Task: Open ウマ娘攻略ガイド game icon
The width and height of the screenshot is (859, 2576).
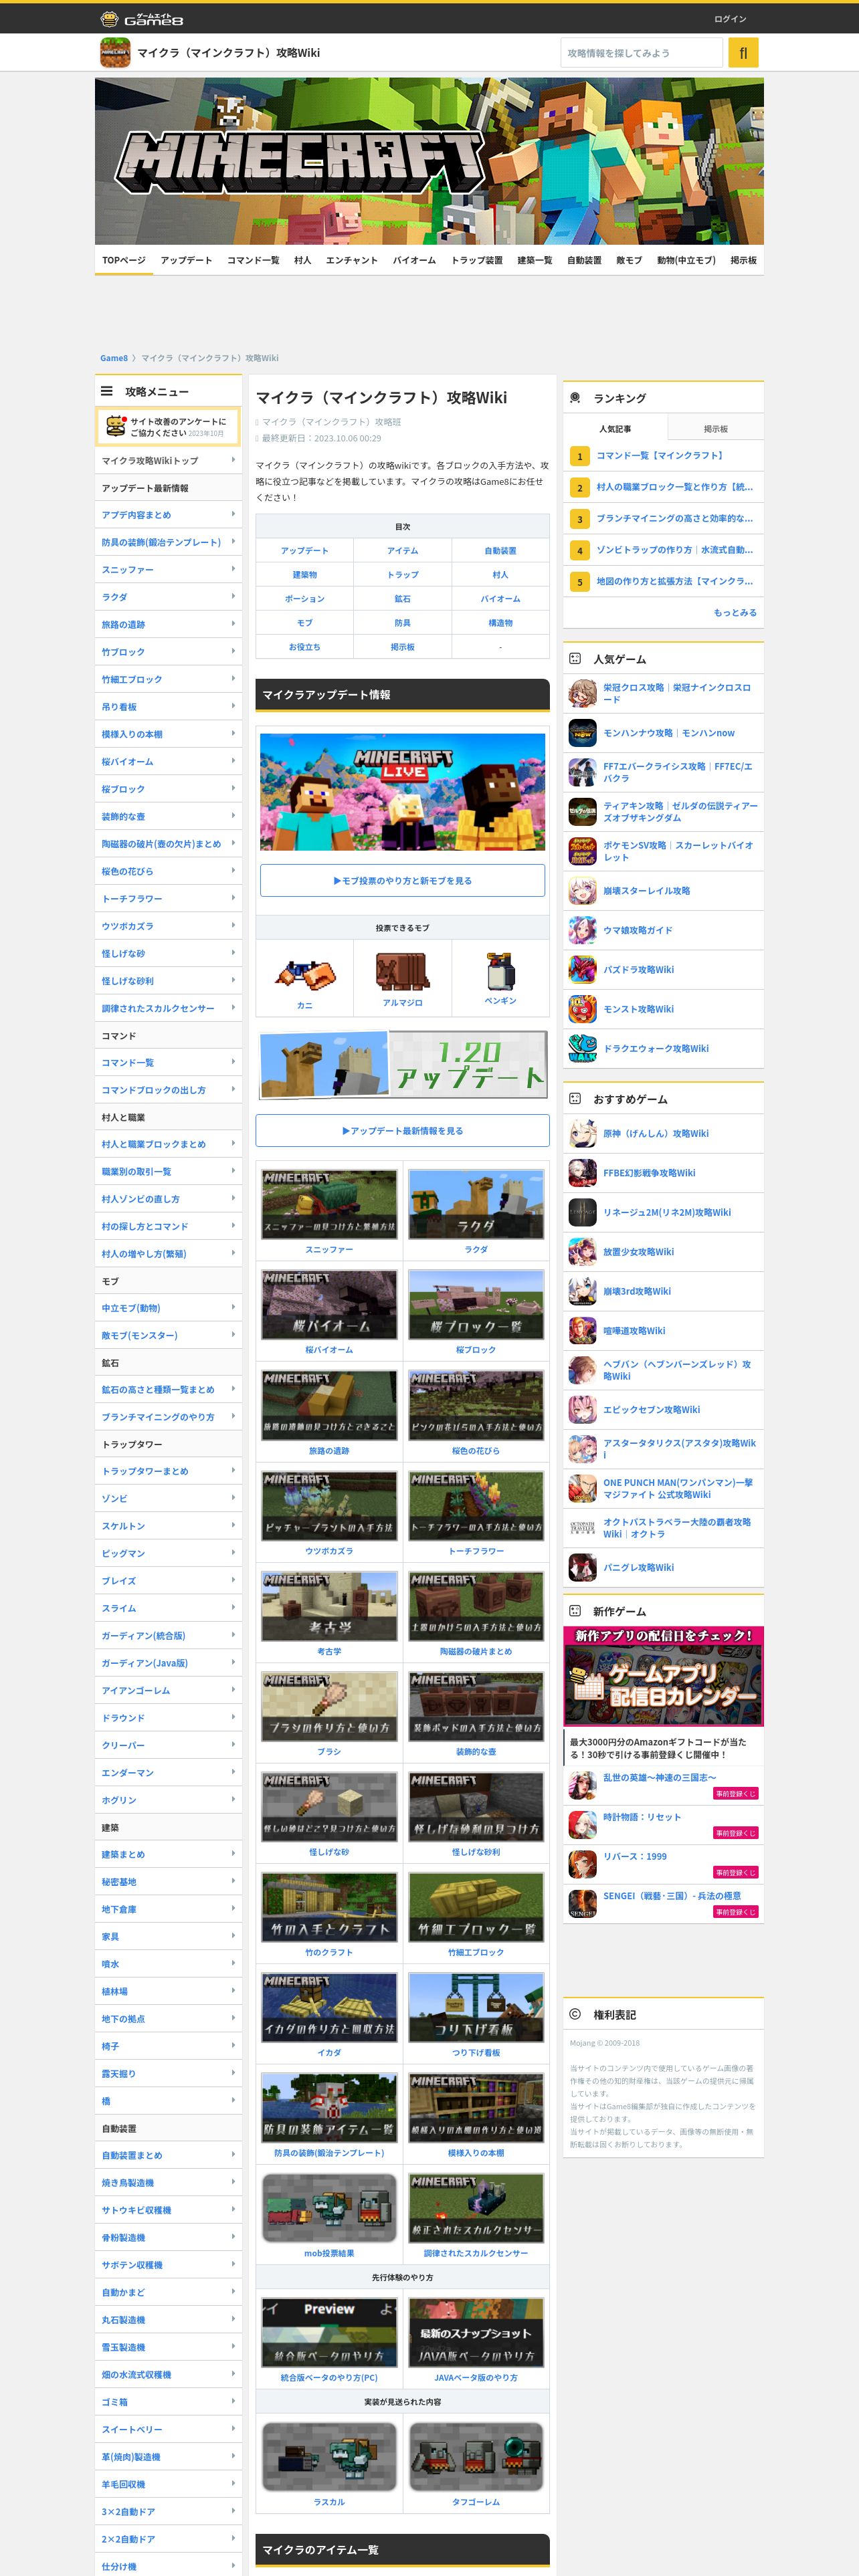Action: coord(582,930)
